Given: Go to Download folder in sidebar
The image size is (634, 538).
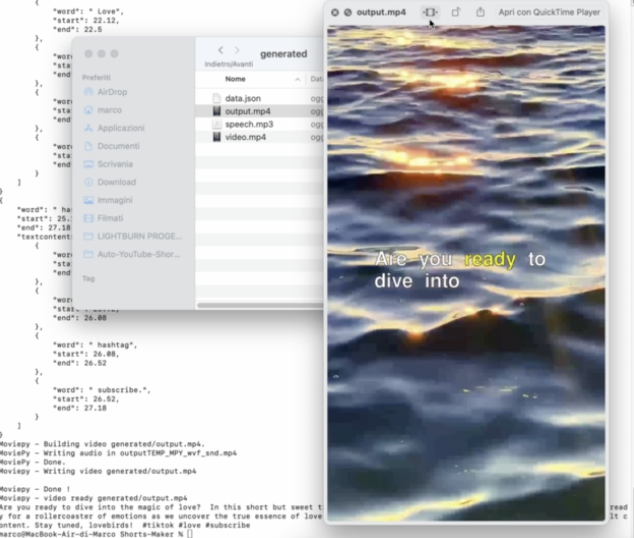Looking at the screenshot, I should (x=116, y=182).
